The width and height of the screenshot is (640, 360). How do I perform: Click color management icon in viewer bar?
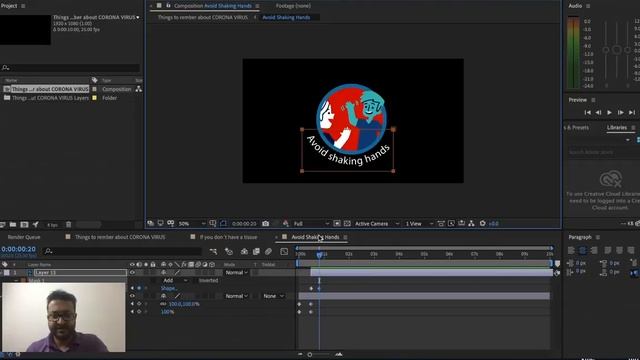point(286,223)
